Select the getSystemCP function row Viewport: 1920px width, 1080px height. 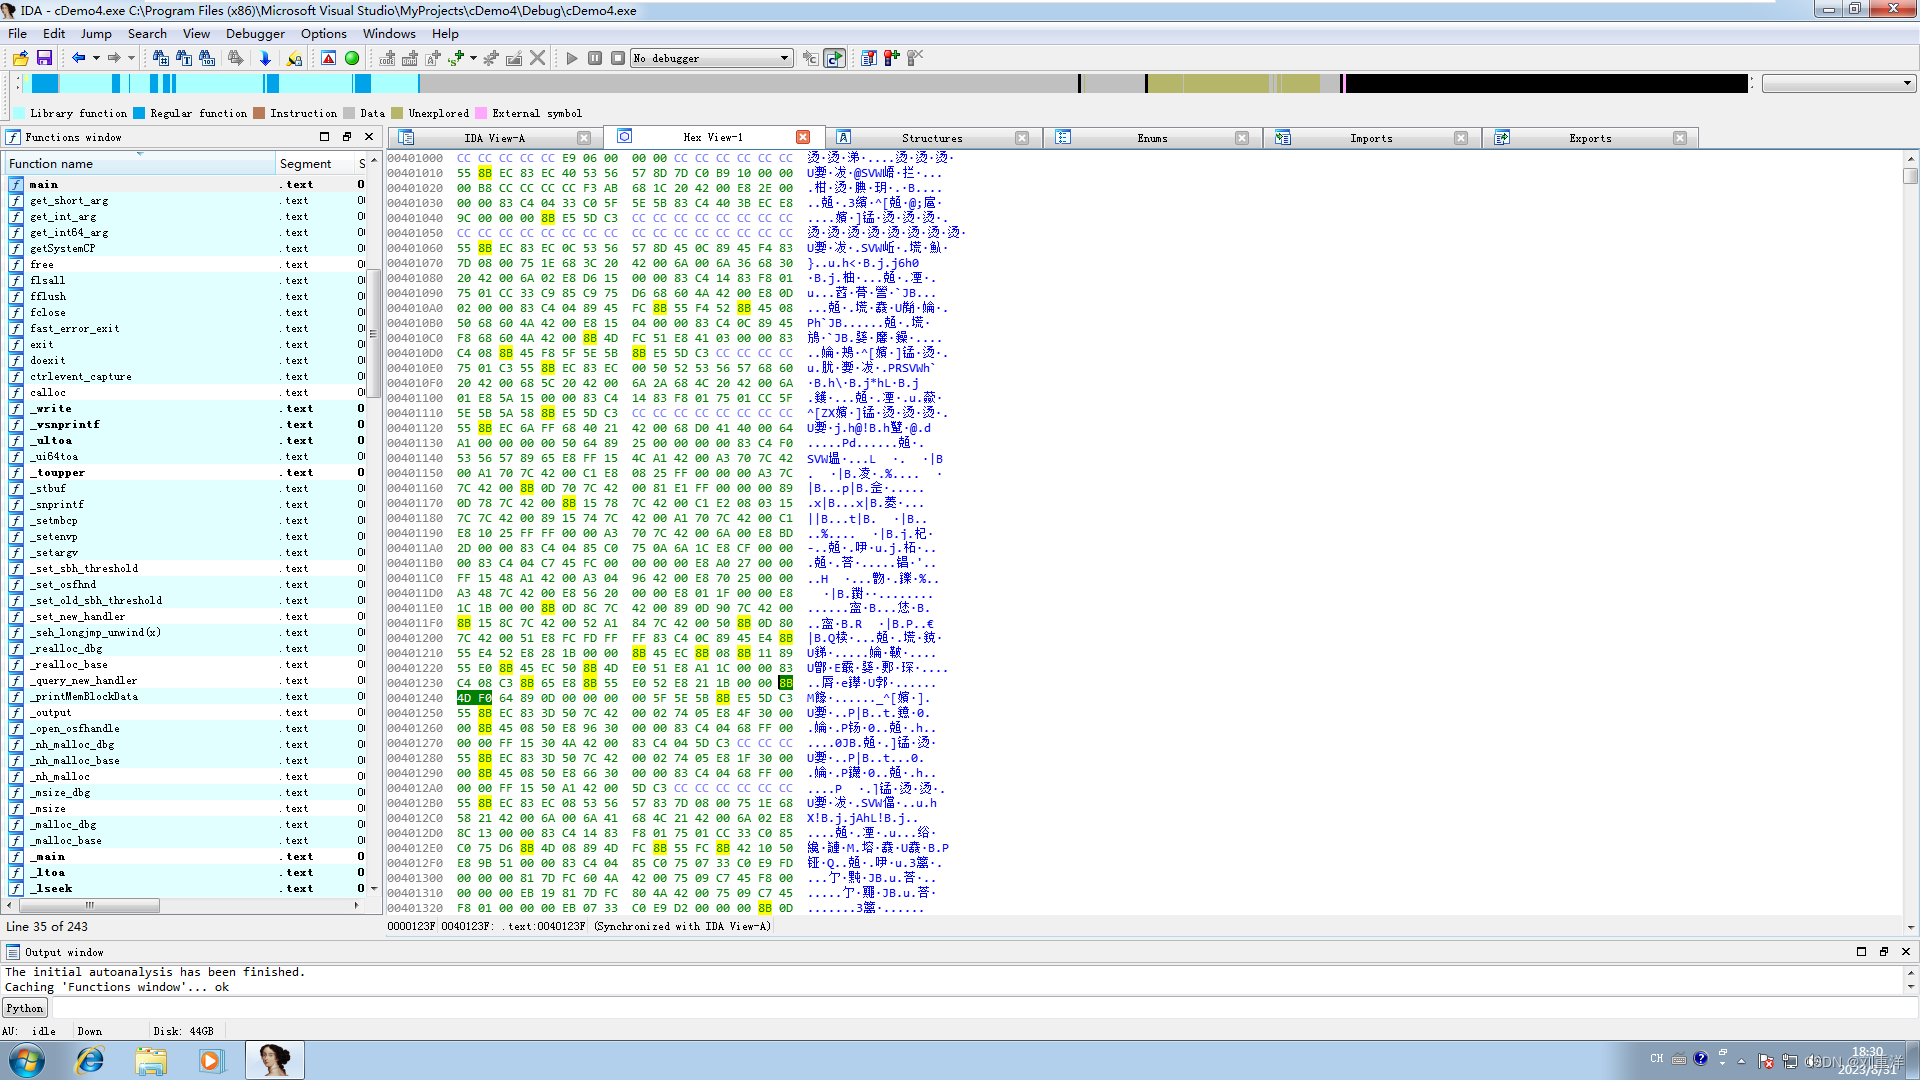coord(185,248)
